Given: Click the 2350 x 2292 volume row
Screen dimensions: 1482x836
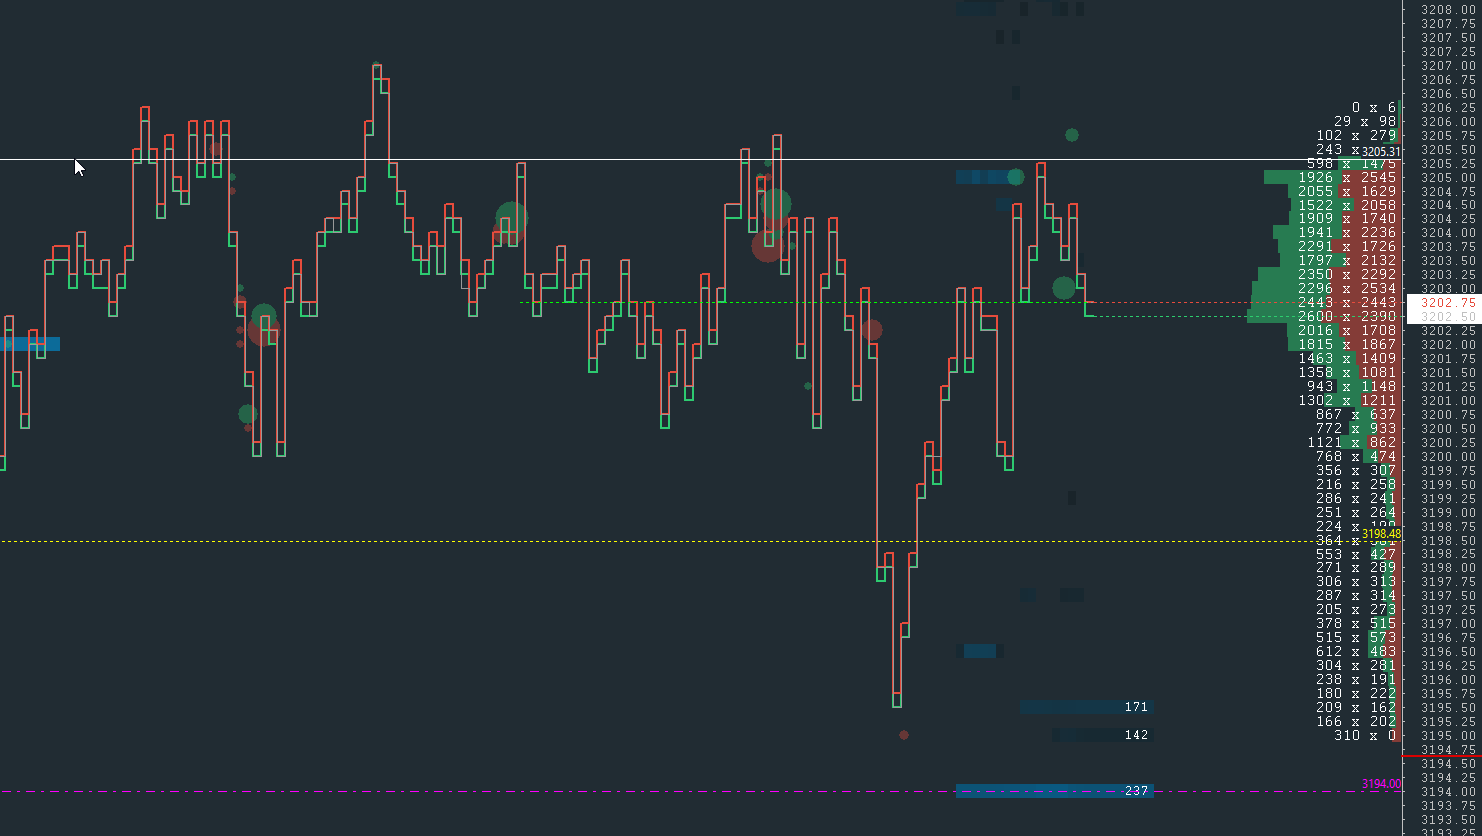Looking at the screenshot, I should tap(1348, 274).
